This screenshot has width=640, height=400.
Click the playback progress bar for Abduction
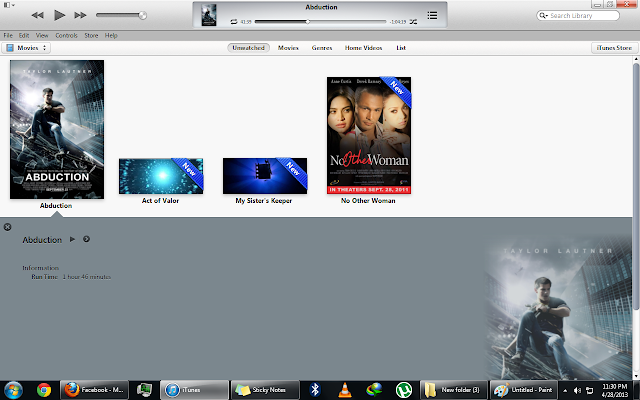click(320, 22)
